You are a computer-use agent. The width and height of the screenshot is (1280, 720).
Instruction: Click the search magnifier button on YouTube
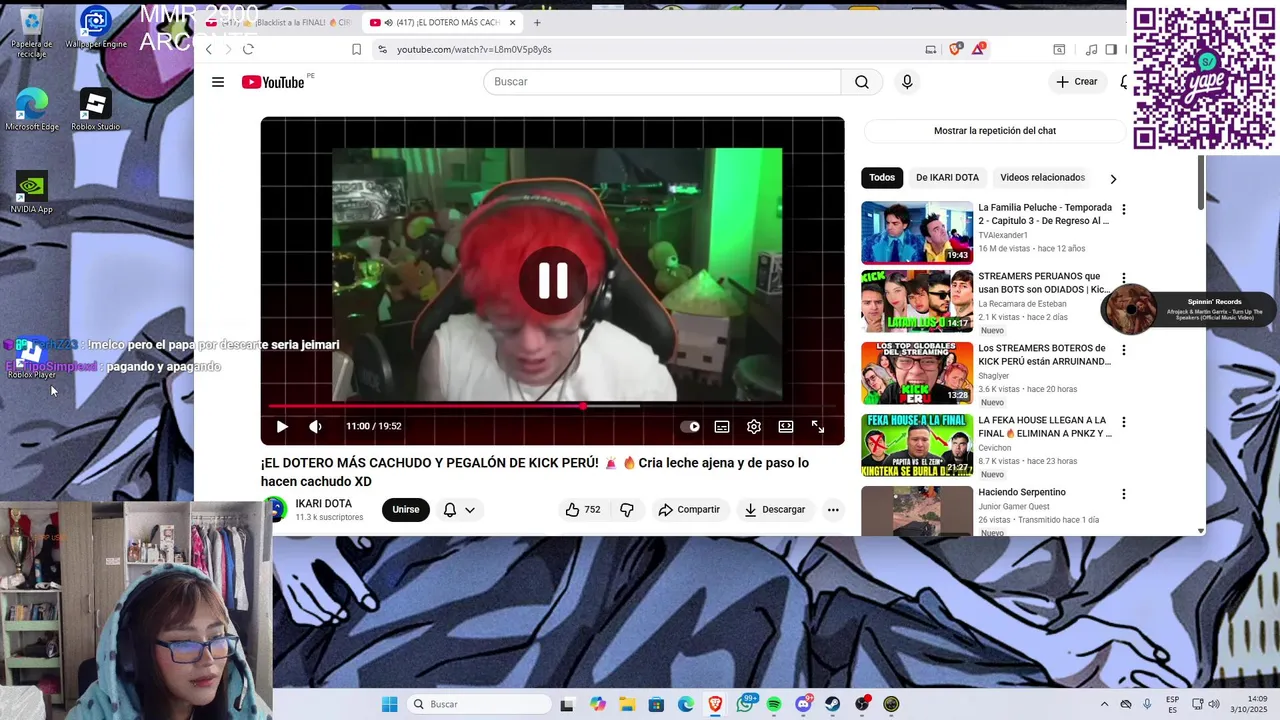pyautogui.click(x=862, y=82)
